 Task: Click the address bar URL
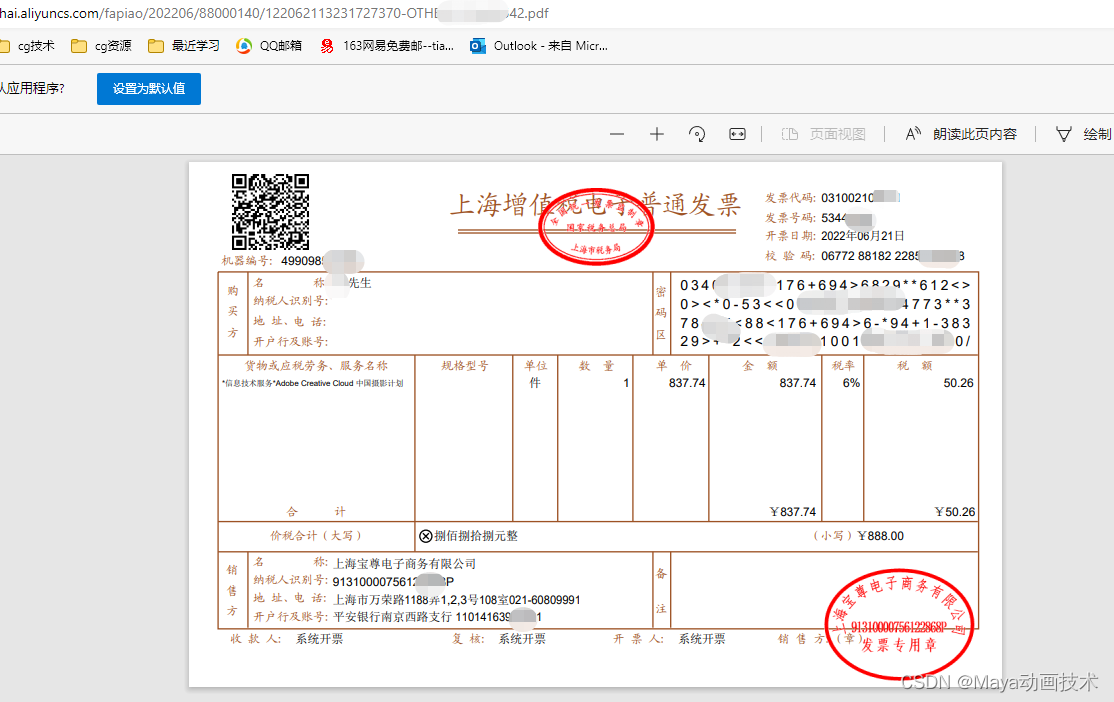point(274,14)
